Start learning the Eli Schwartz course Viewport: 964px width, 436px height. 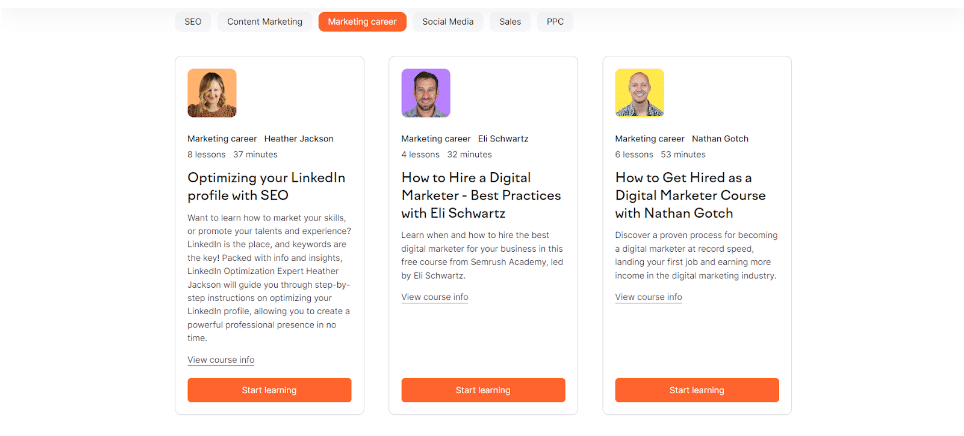click(483, 390)
